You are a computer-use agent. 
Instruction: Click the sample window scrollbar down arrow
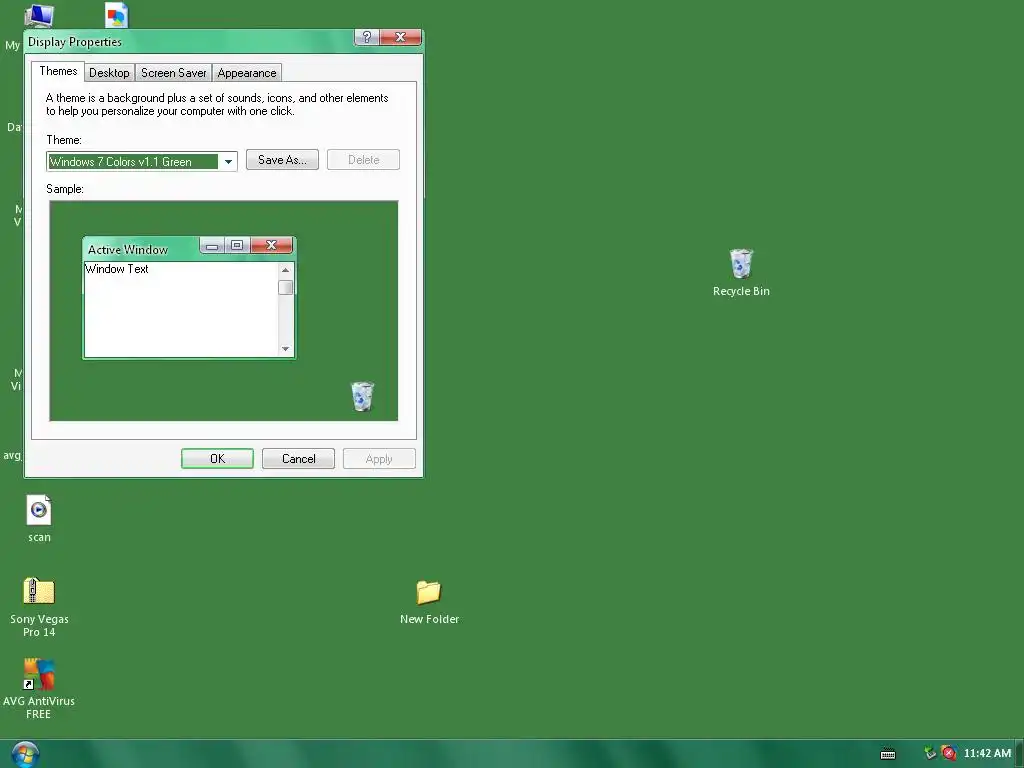click(x=285, y=349)
